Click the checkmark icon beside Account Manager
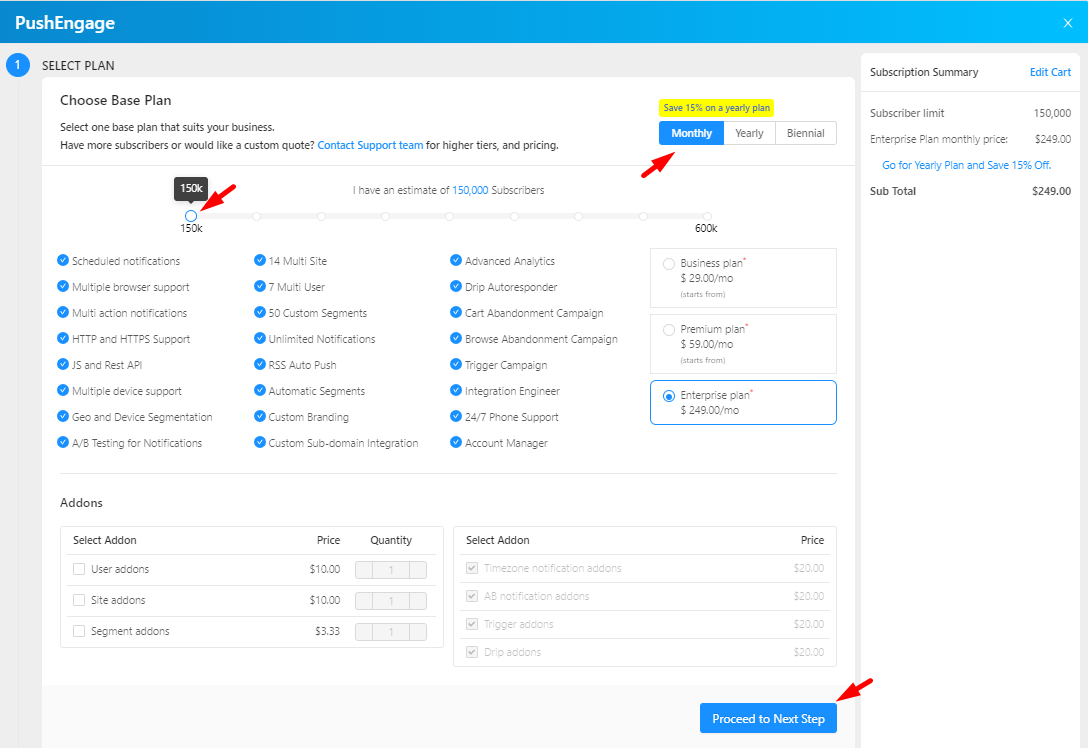Image resolution: width=1088 pixels, height=748 pixels. tap(456, 443)
